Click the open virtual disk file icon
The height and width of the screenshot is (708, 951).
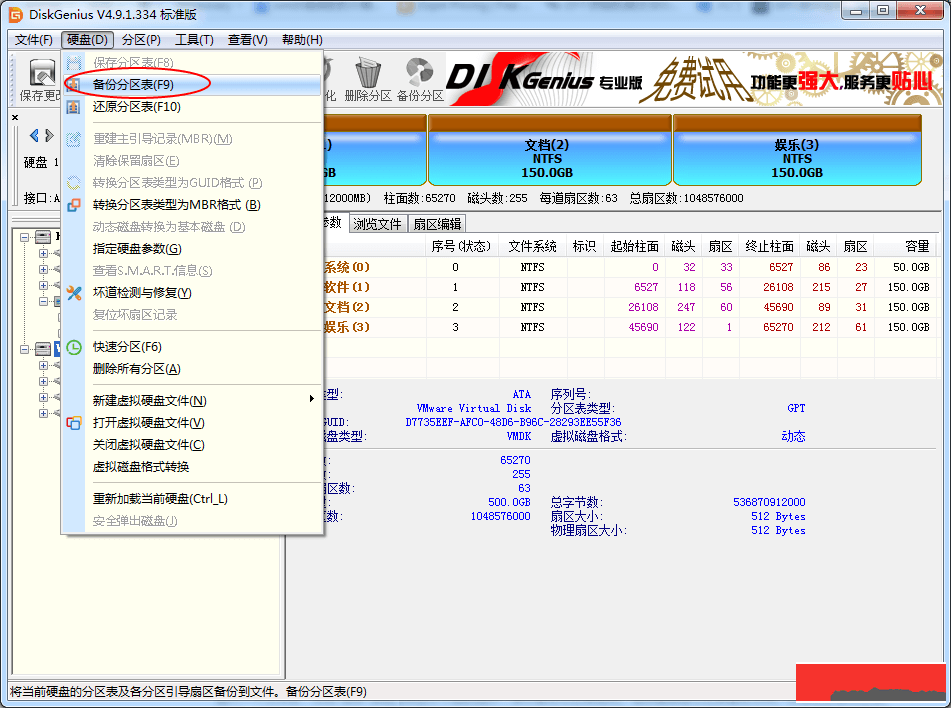(x=73, y=423)
